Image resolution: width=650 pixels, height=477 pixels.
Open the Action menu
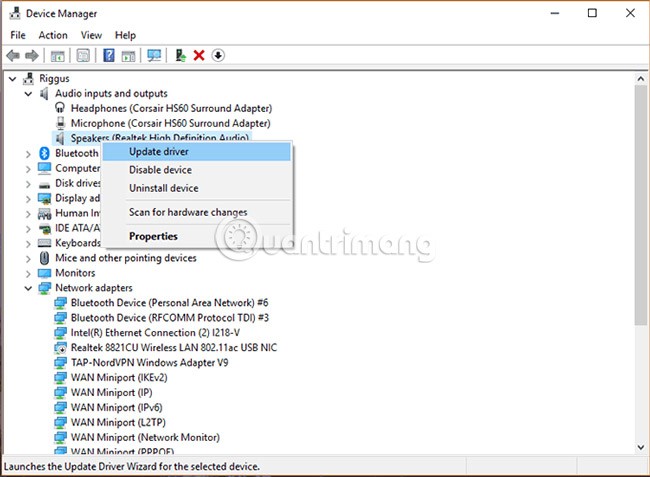pos(53,35)
